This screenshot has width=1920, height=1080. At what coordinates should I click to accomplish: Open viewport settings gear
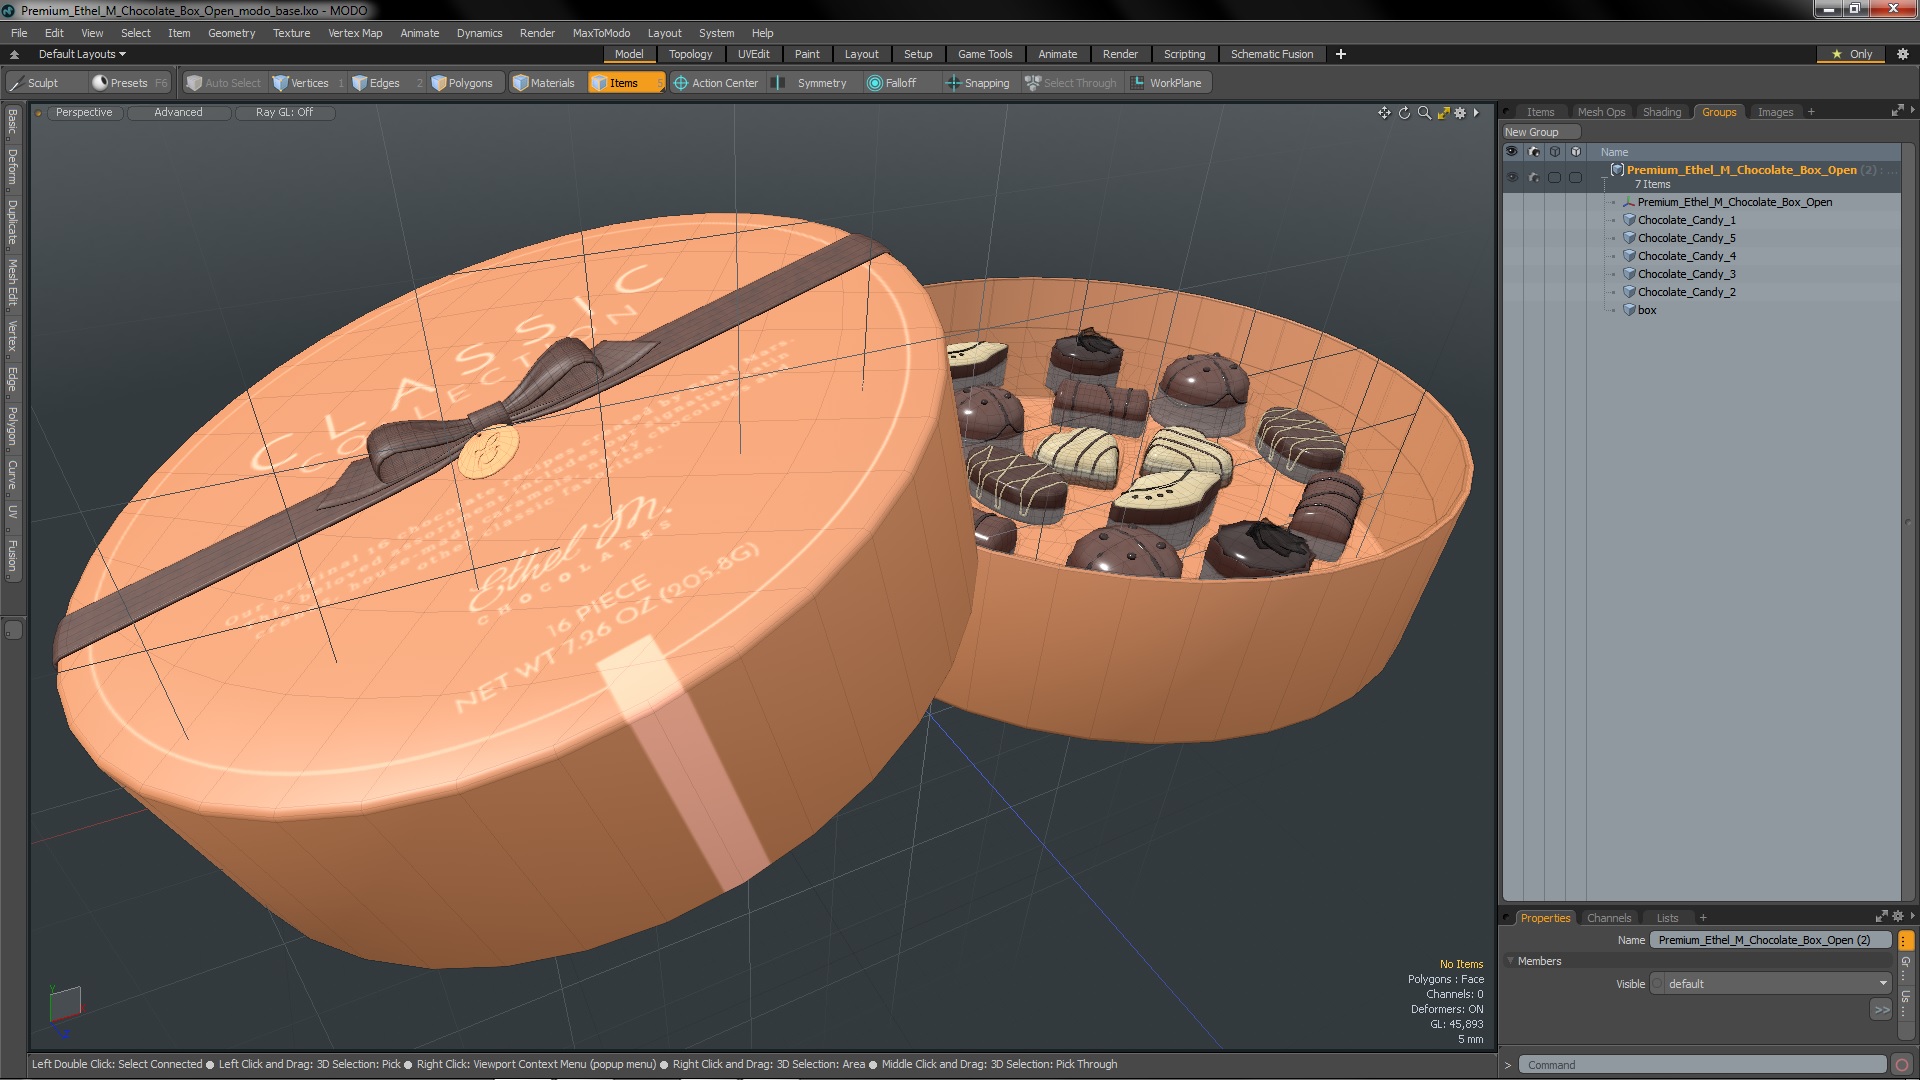(1460, 113)
